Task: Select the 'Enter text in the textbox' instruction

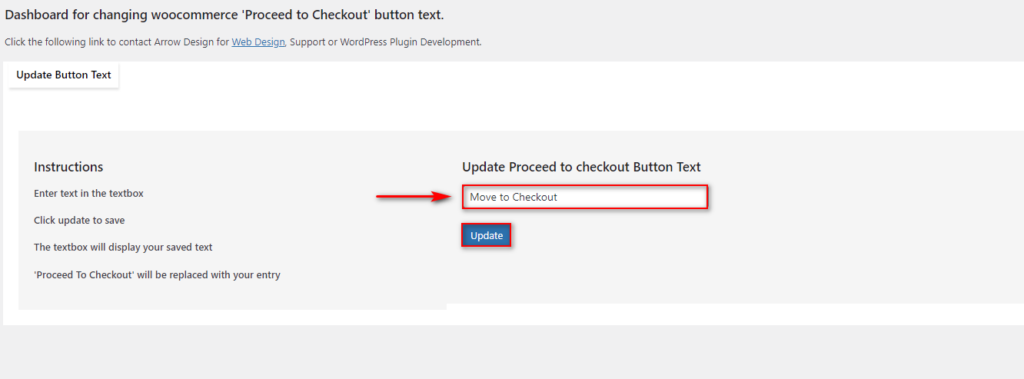Action: pos(89,194)
